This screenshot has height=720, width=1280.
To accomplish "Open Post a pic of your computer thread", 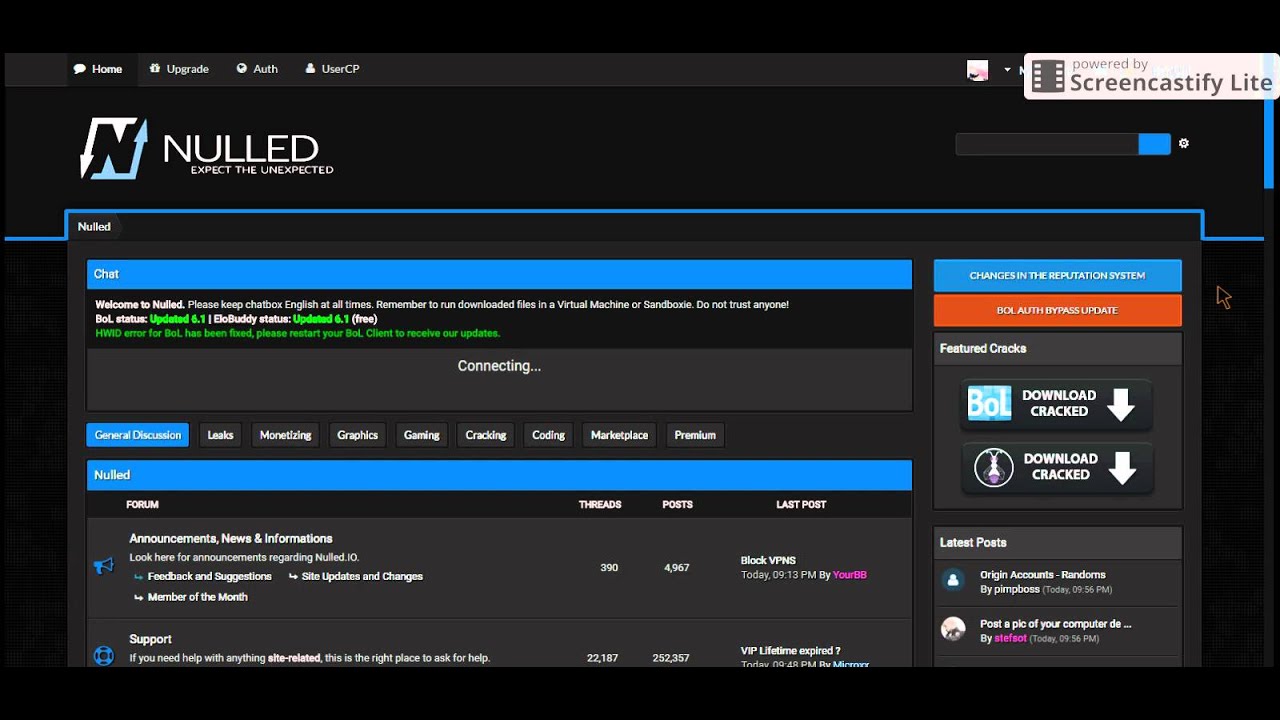I will (x=1055, y=624).
